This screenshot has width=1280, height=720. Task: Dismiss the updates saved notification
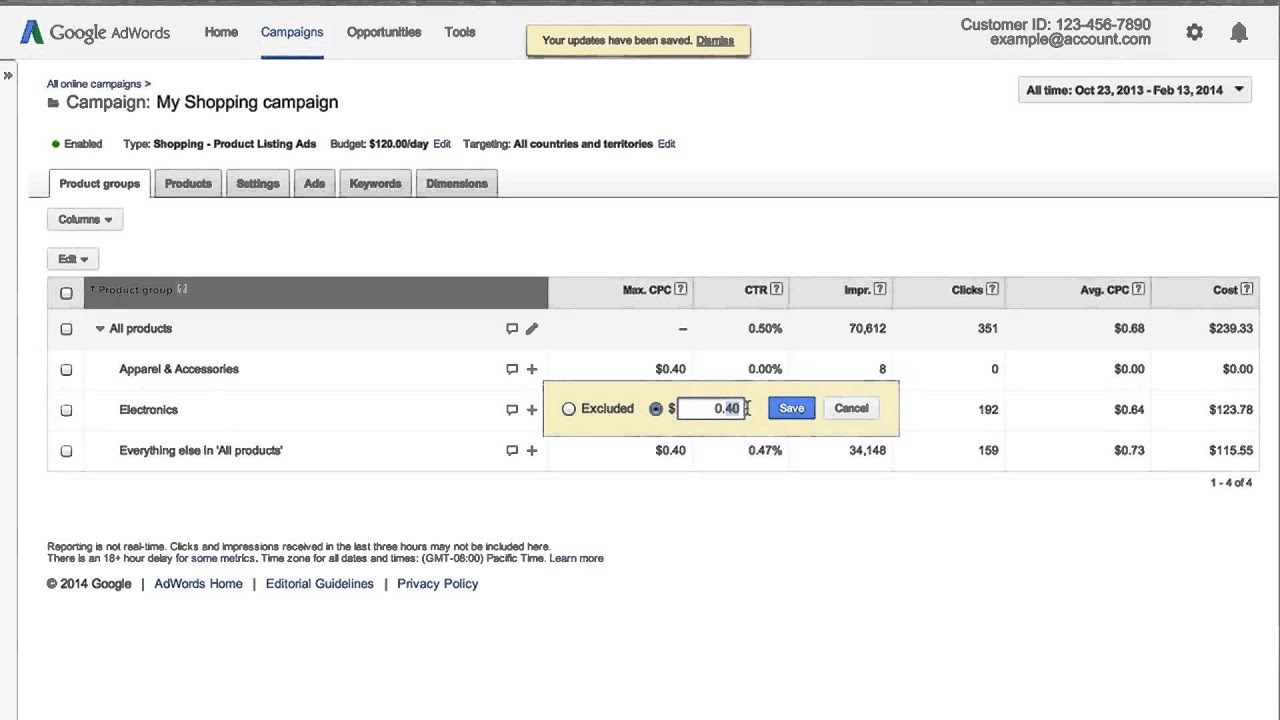point(715,41)
